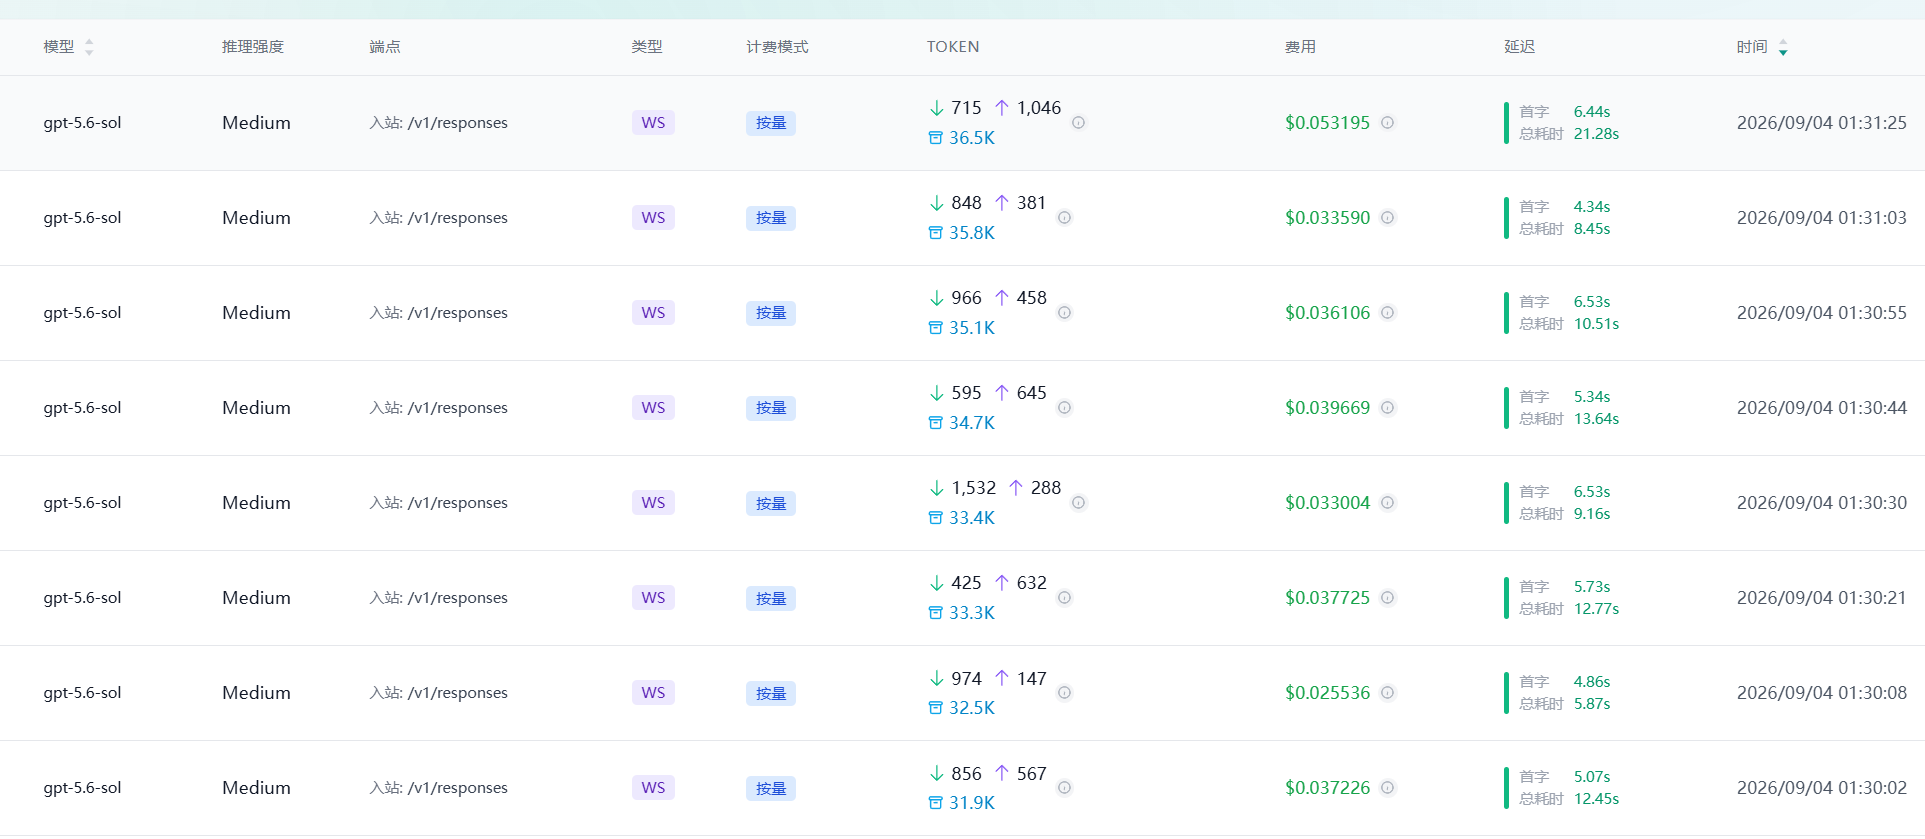Click the 33.4K cached token value

[972, 518]
